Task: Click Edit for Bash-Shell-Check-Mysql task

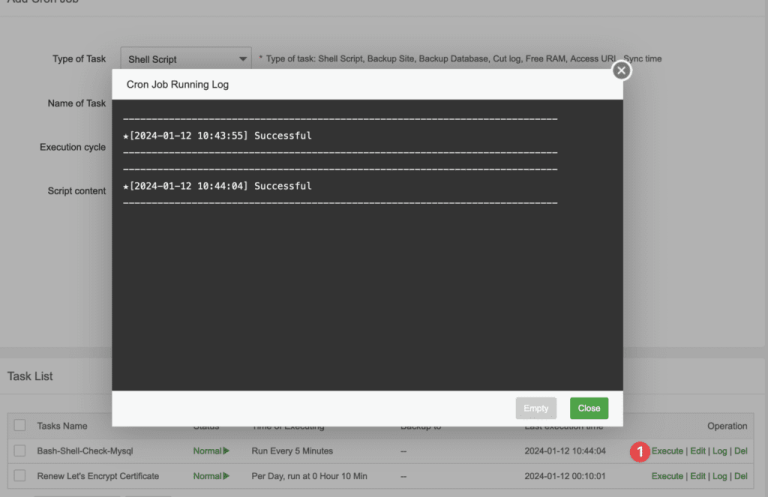Action: point(697,451)
